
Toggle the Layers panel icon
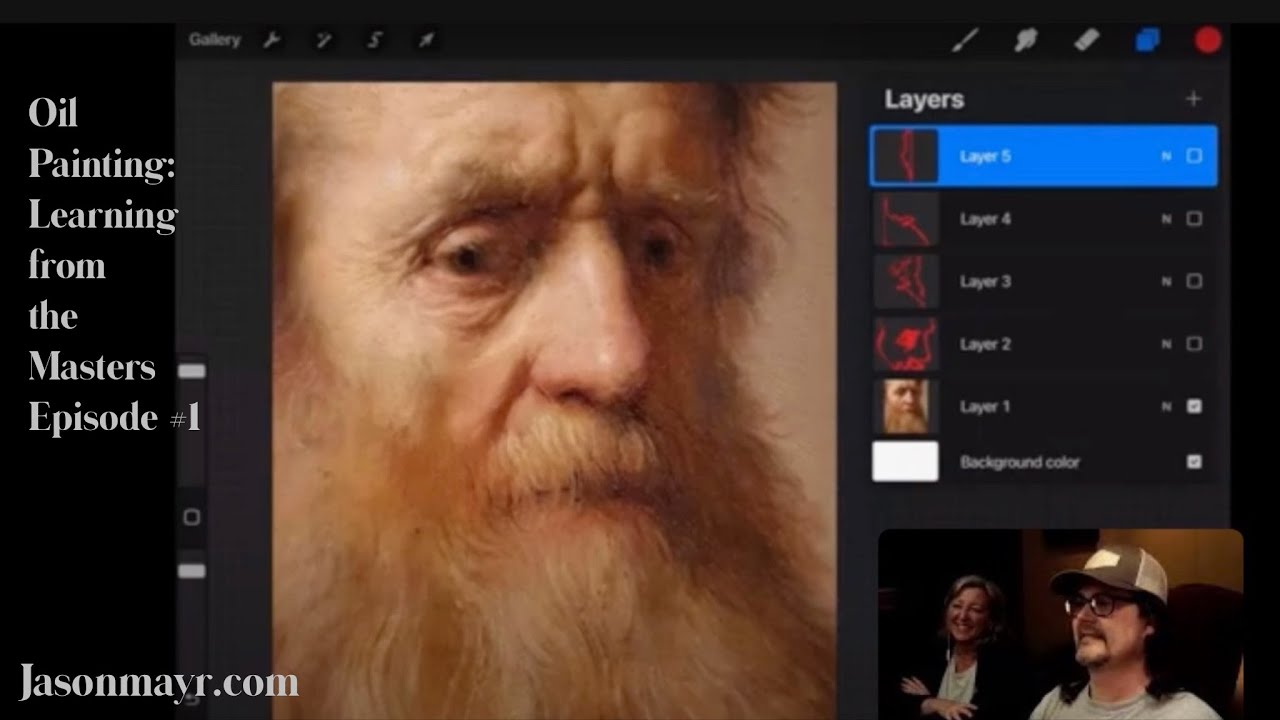pyautogui.click(x=1148, y=40)
